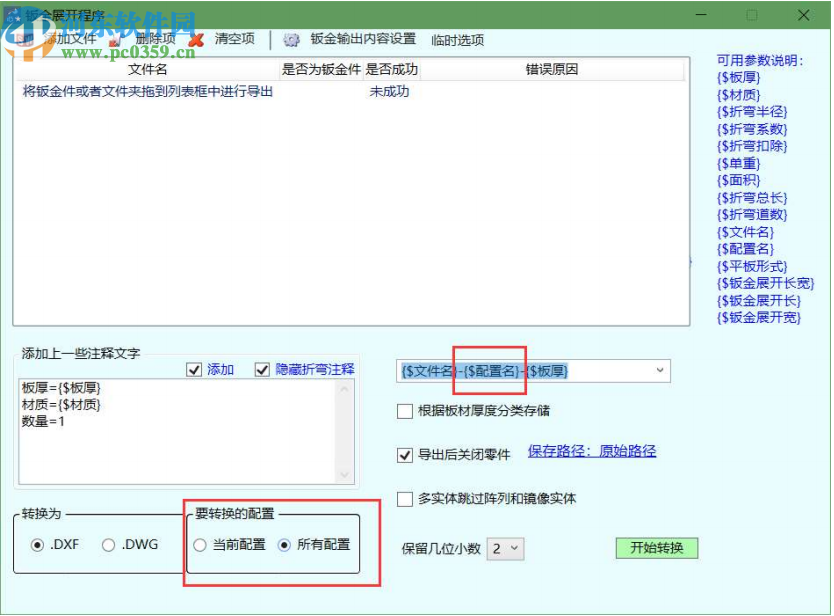
Task: Click the 错误原因 column header
Action: pos(552,70)
